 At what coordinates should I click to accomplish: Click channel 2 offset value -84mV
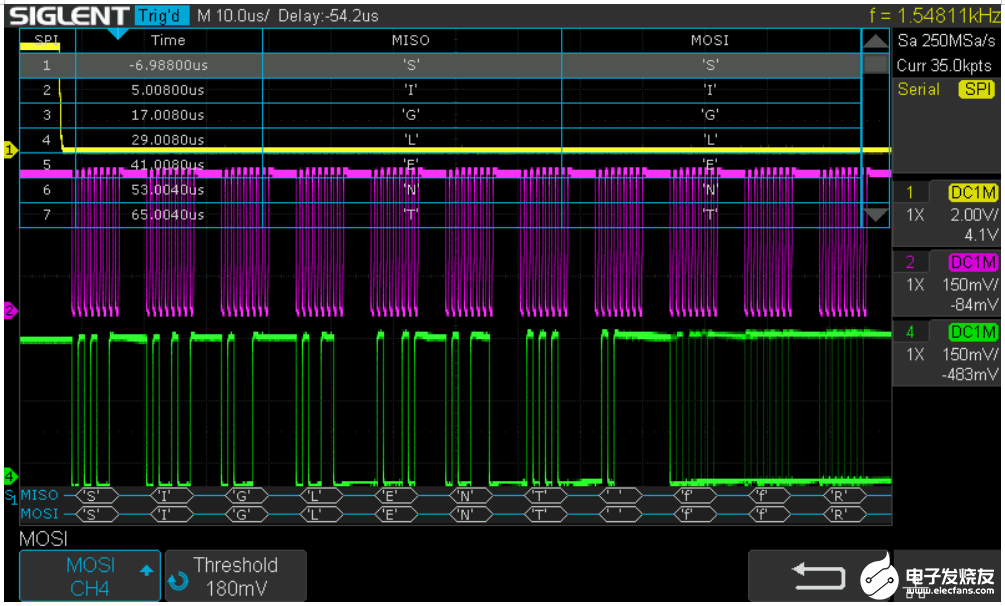click(x=974, y=305)
